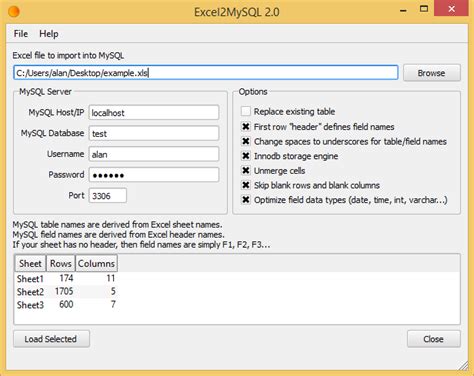Minimize the Excel2MySQL window
Image resolution: width=474 pixels, height=376 pixels.
pyautogui.click(x=403, y=10)
